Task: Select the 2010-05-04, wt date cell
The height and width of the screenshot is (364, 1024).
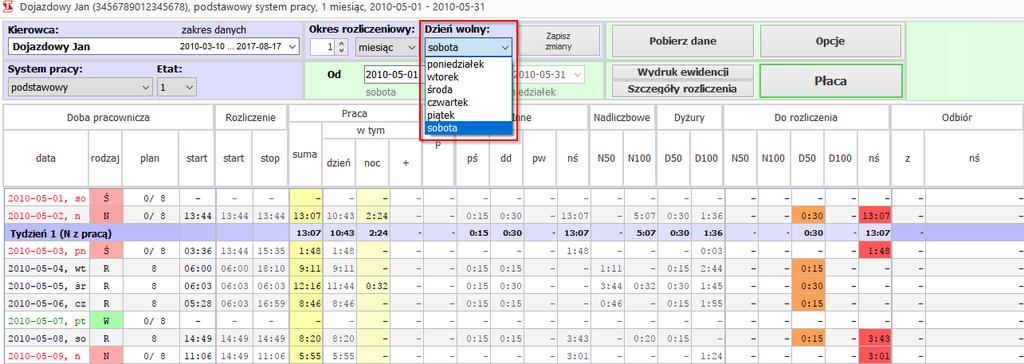Action: (46, 268)
